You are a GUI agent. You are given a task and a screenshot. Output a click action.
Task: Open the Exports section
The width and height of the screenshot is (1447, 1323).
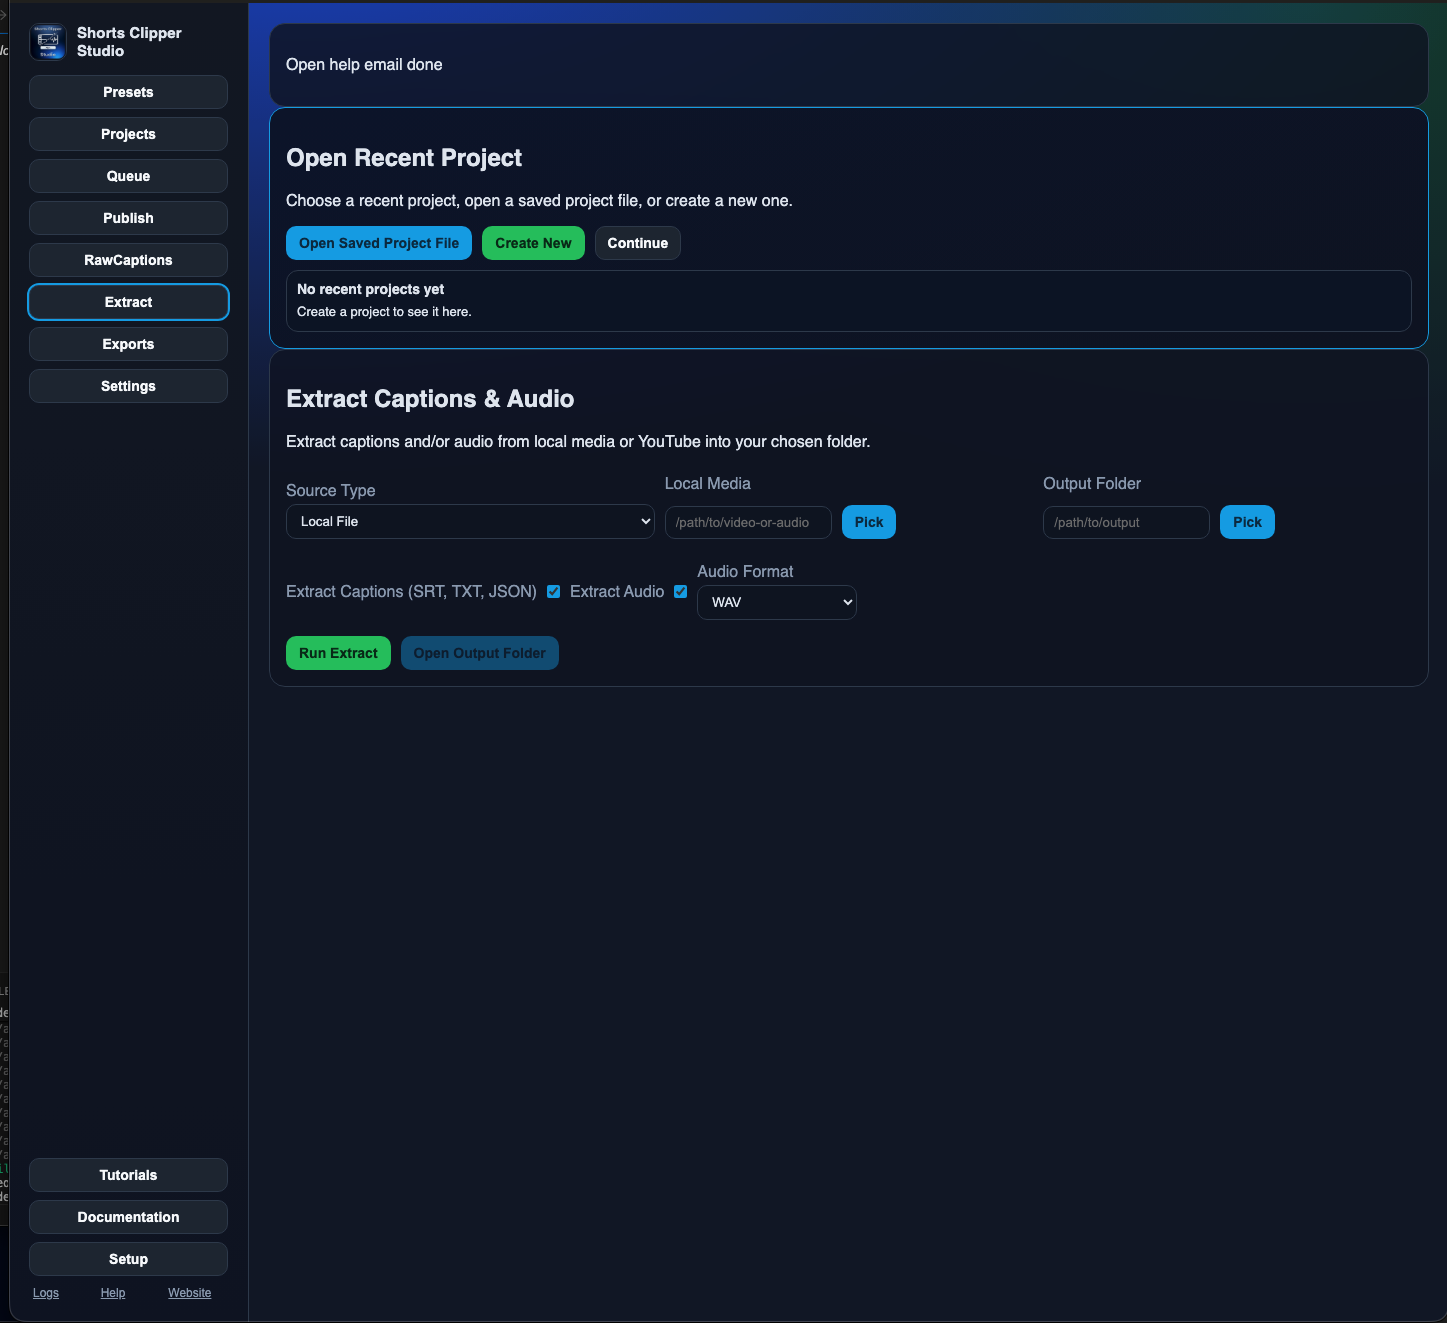[128, 344]
